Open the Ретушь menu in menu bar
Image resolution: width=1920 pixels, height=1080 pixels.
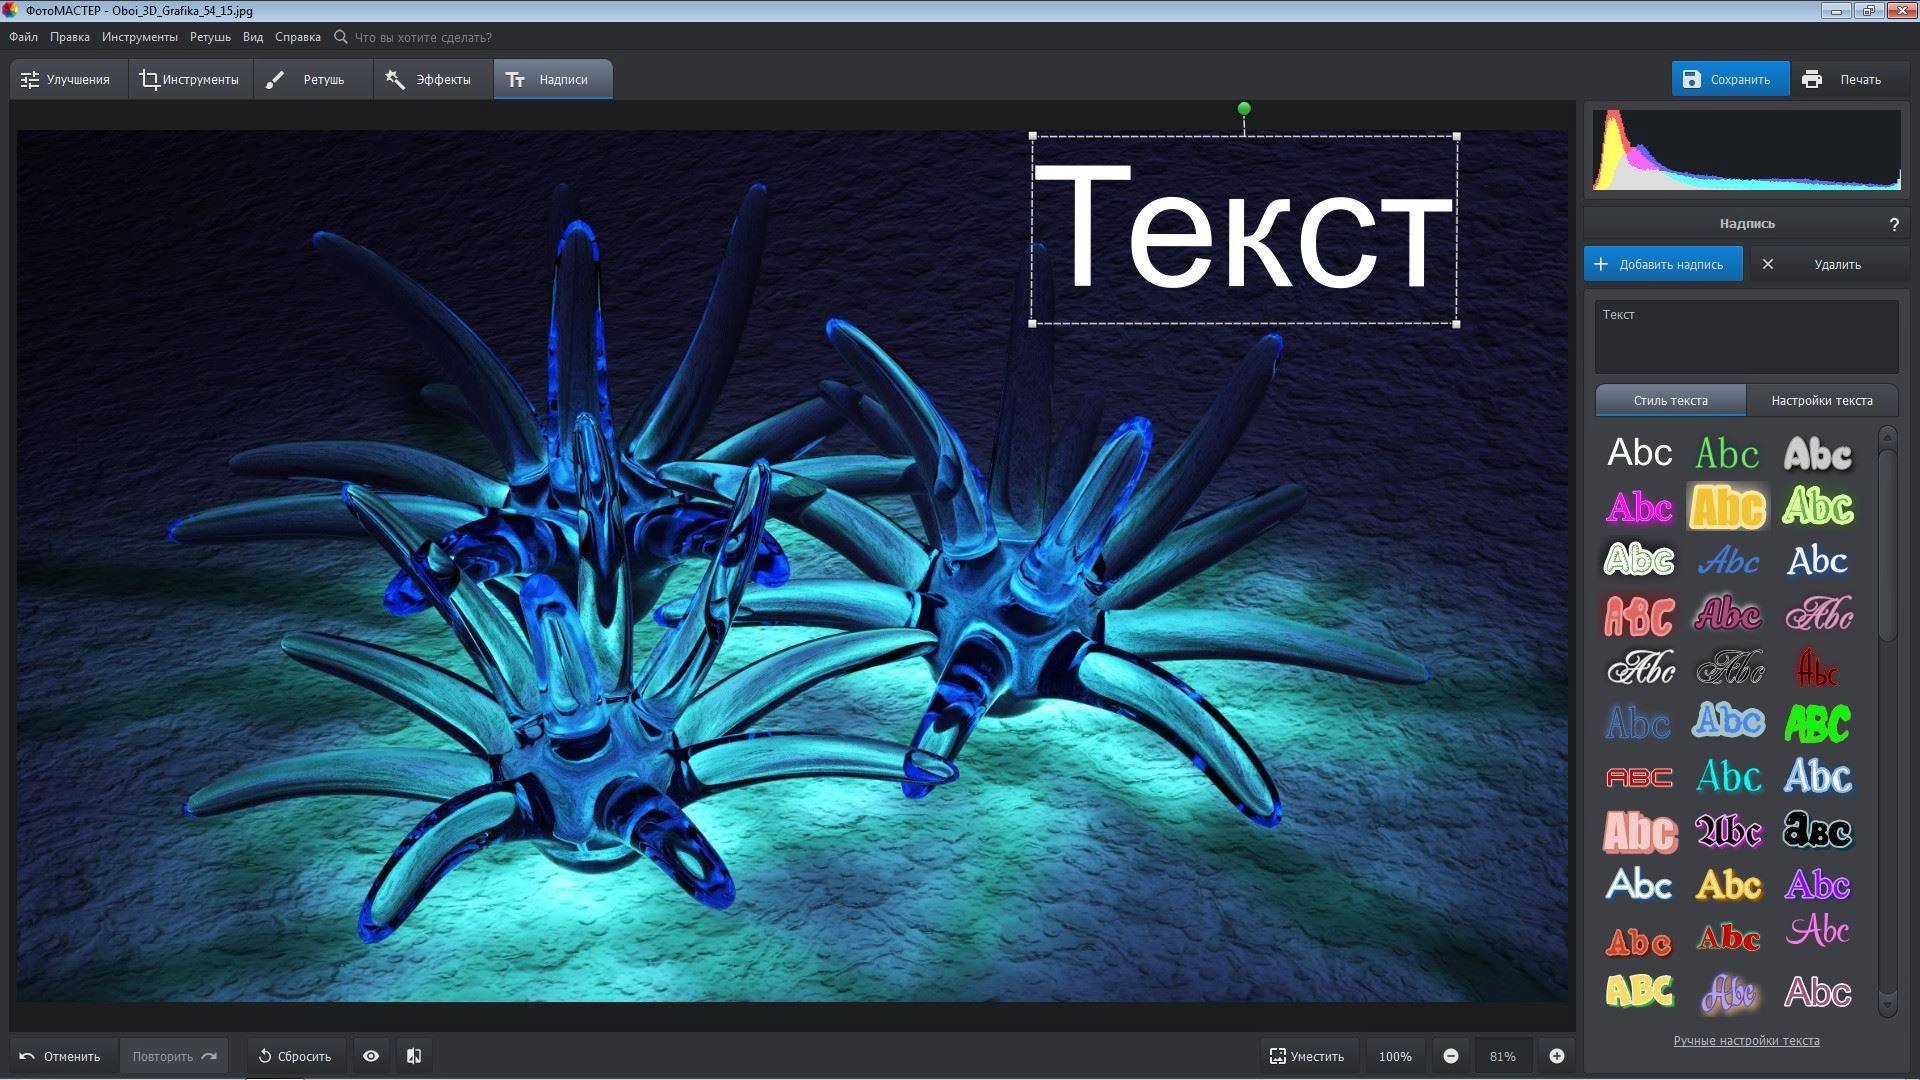[x=210, y=37]
